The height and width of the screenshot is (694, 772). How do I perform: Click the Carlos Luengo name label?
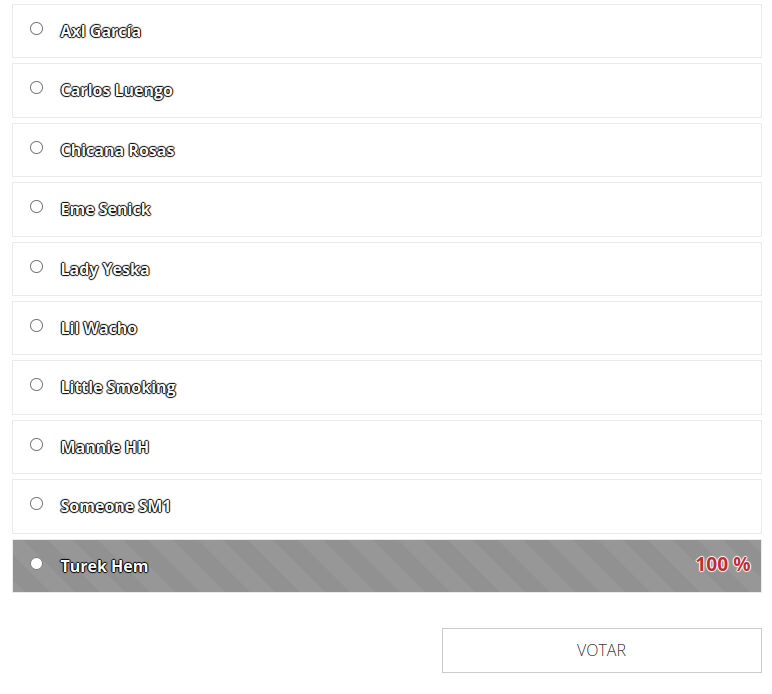(x=117, y=91)
